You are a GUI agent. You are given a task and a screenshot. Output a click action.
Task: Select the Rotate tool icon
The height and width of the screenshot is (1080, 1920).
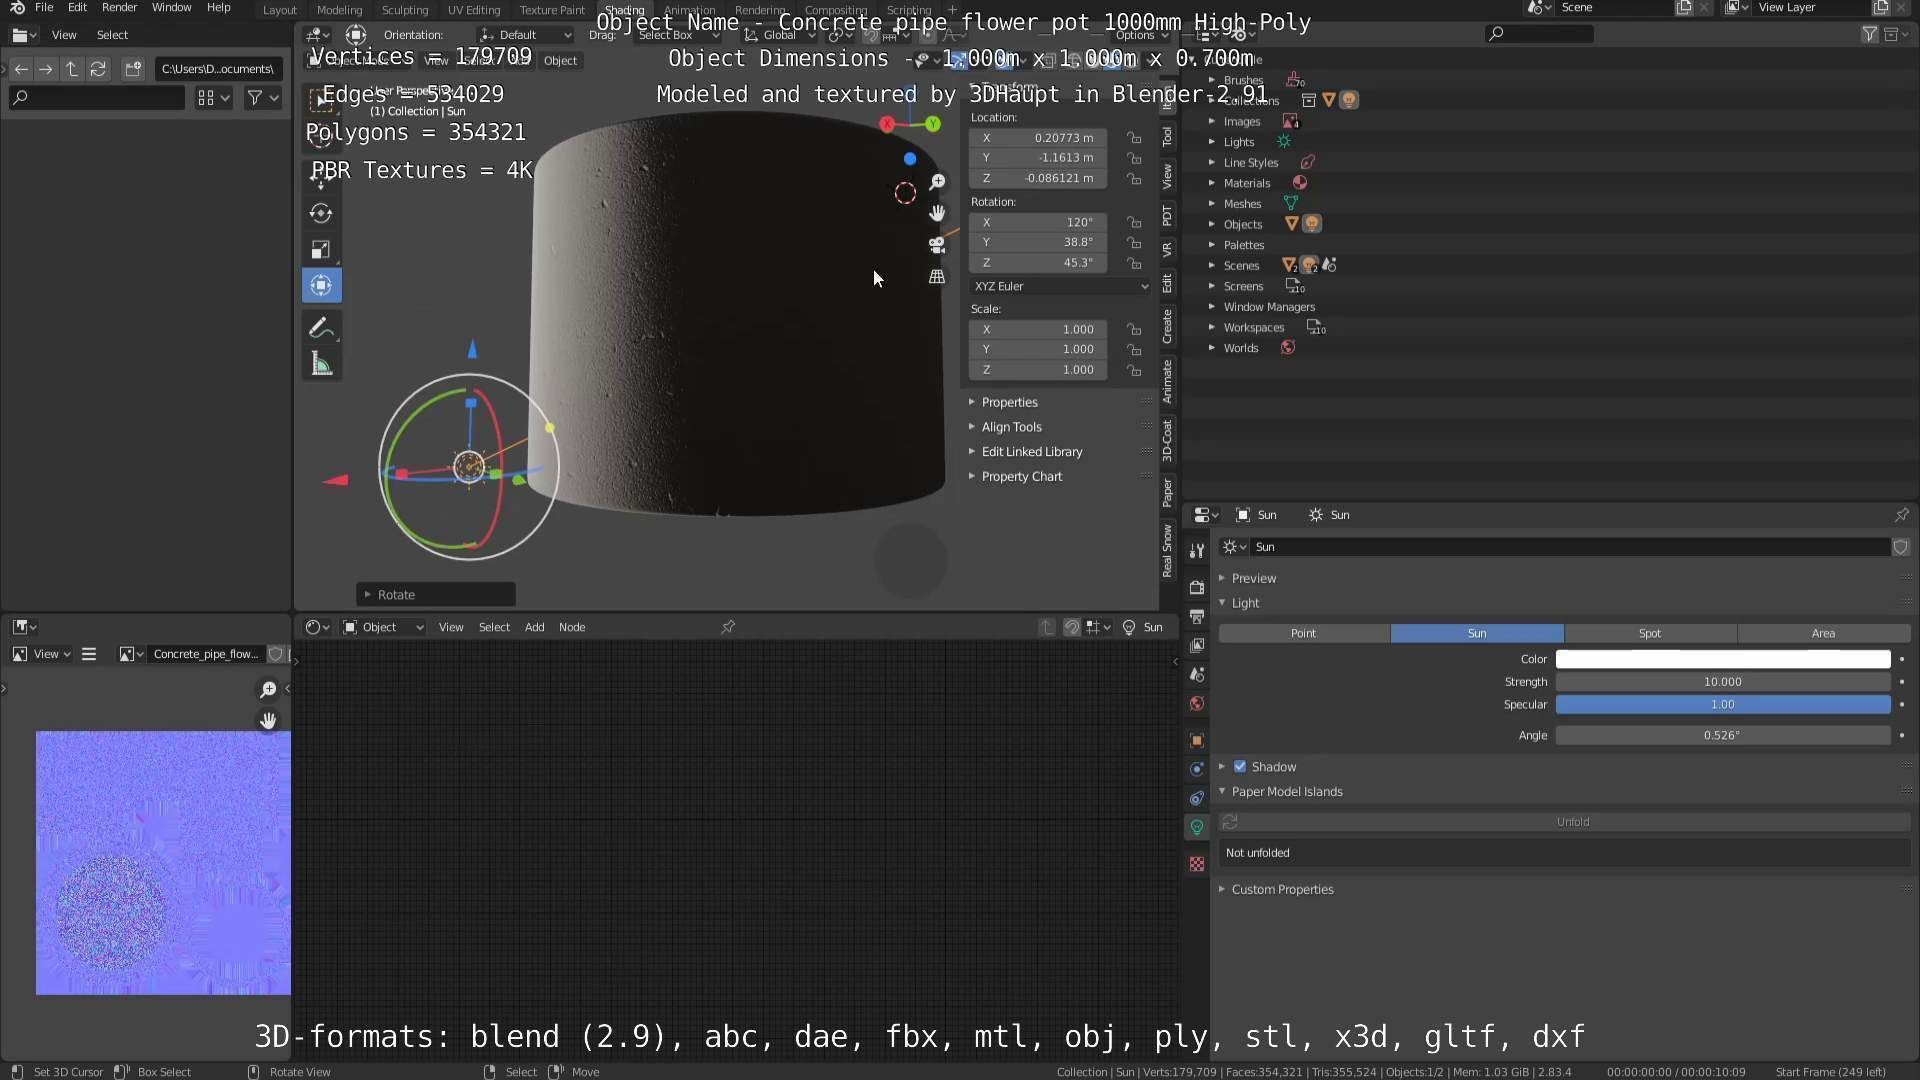click(321, 213)
